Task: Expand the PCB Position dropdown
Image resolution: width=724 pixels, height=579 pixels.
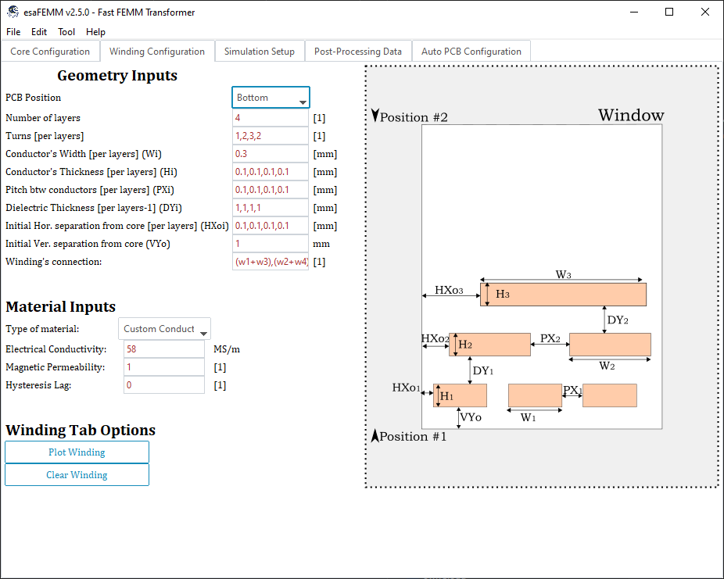Action: point(271,97)
